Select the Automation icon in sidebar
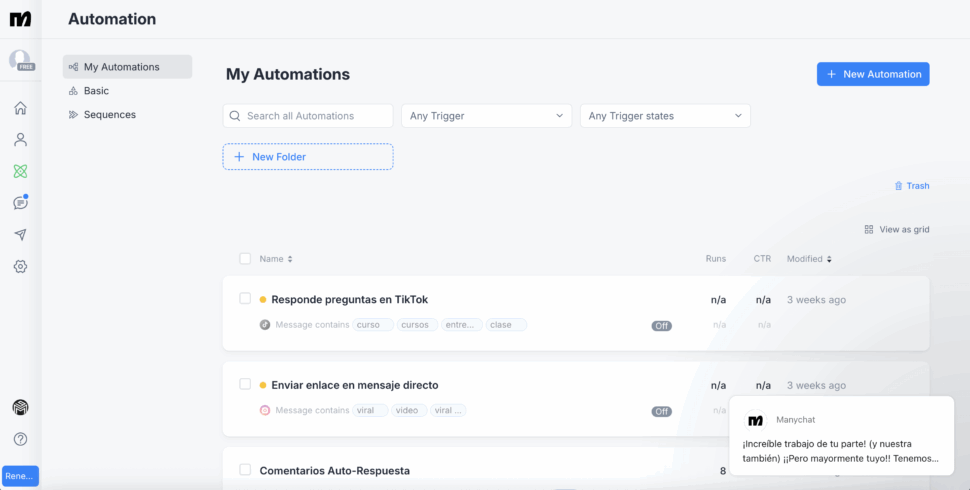 (x=20, y=171)
